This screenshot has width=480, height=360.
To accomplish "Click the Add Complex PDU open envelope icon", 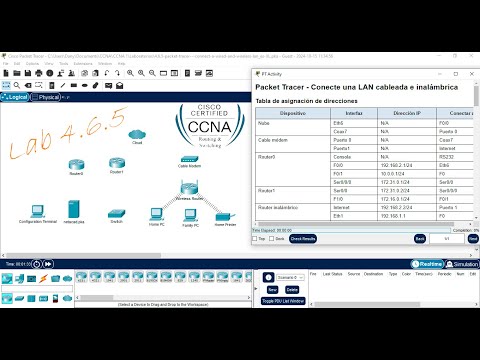I will tap(119, 86).
